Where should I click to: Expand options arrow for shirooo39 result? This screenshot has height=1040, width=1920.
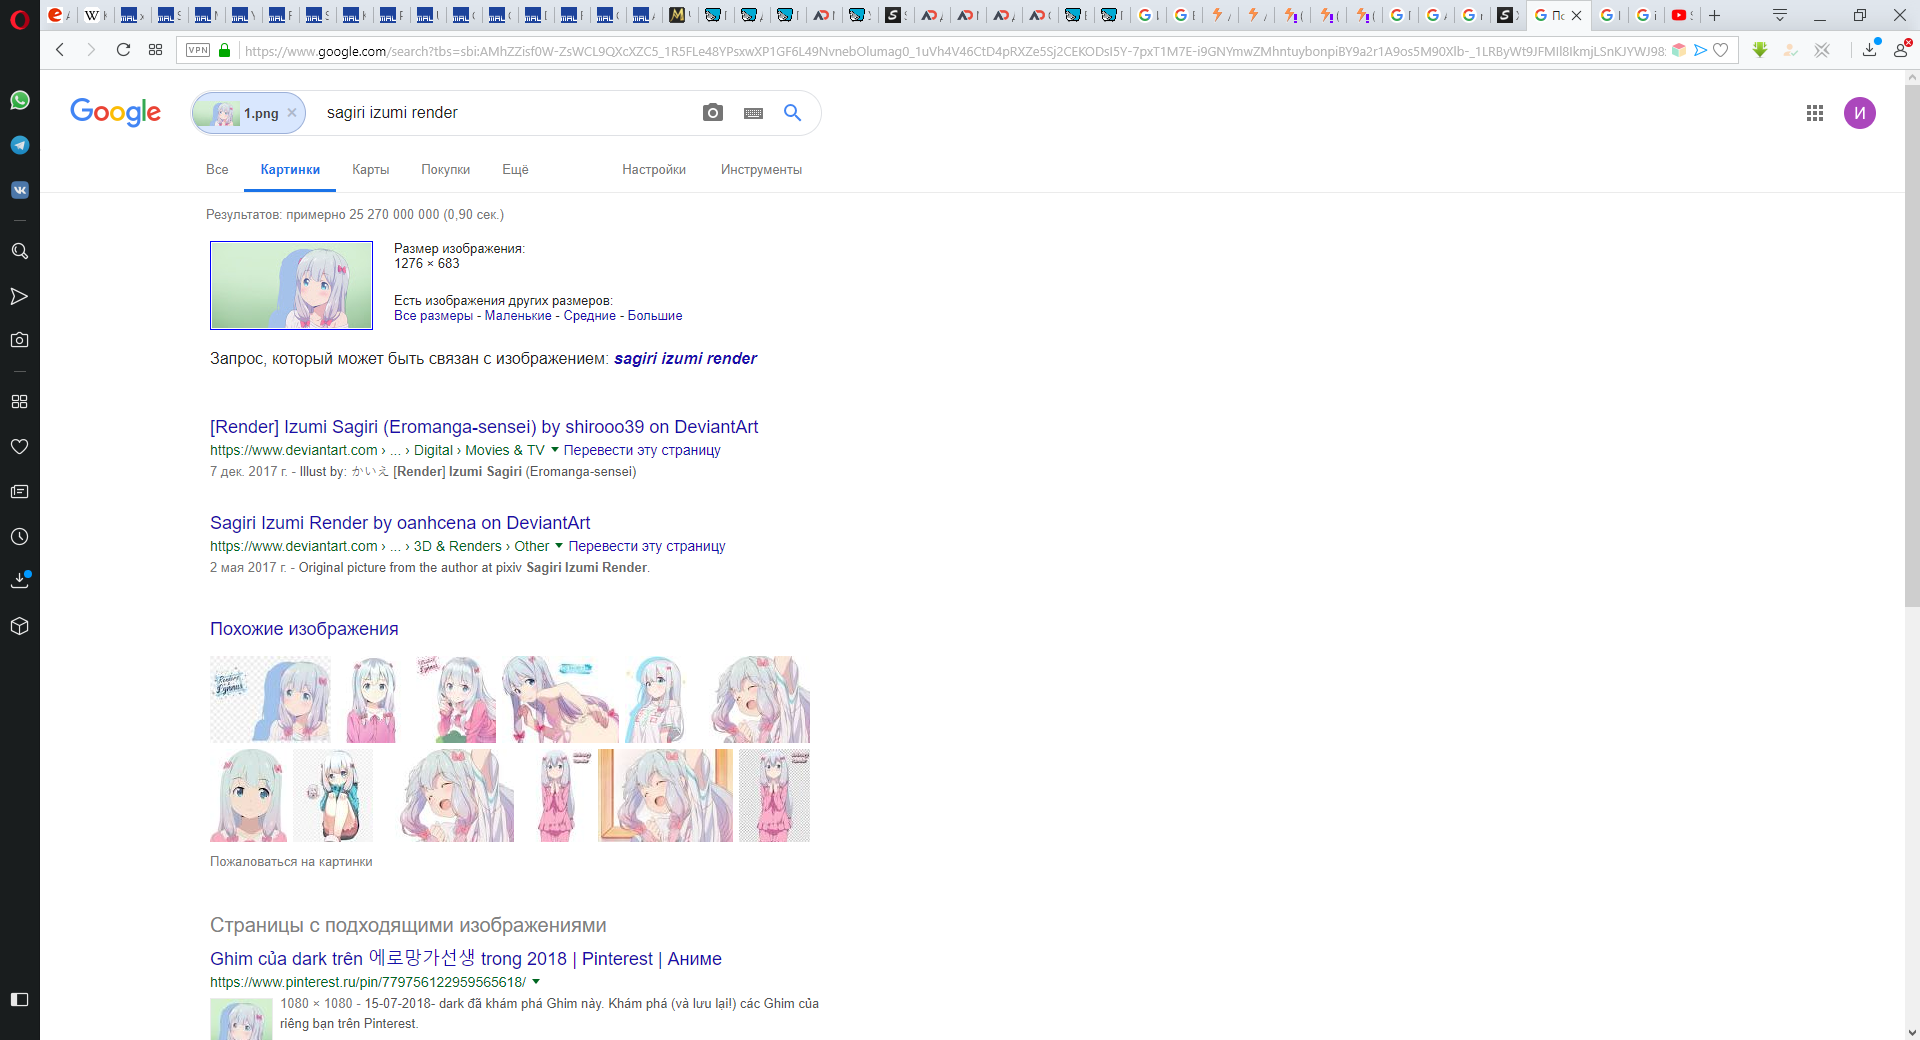pyautogui.click(x=555, y=450)
